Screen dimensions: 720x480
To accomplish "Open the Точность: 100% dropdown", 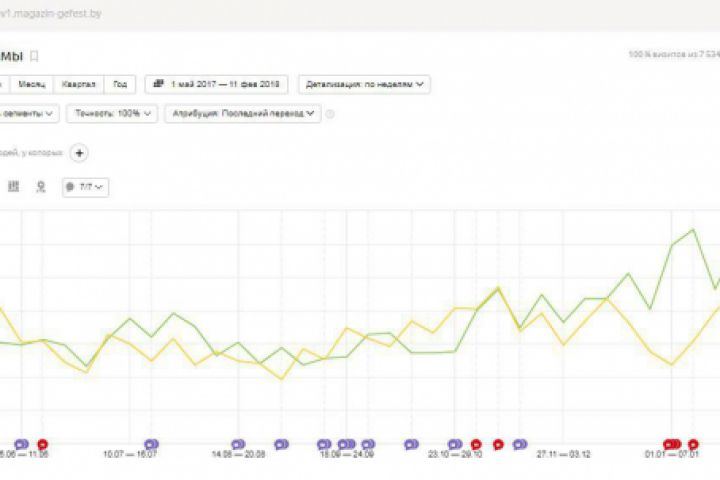I will (112, 113).
